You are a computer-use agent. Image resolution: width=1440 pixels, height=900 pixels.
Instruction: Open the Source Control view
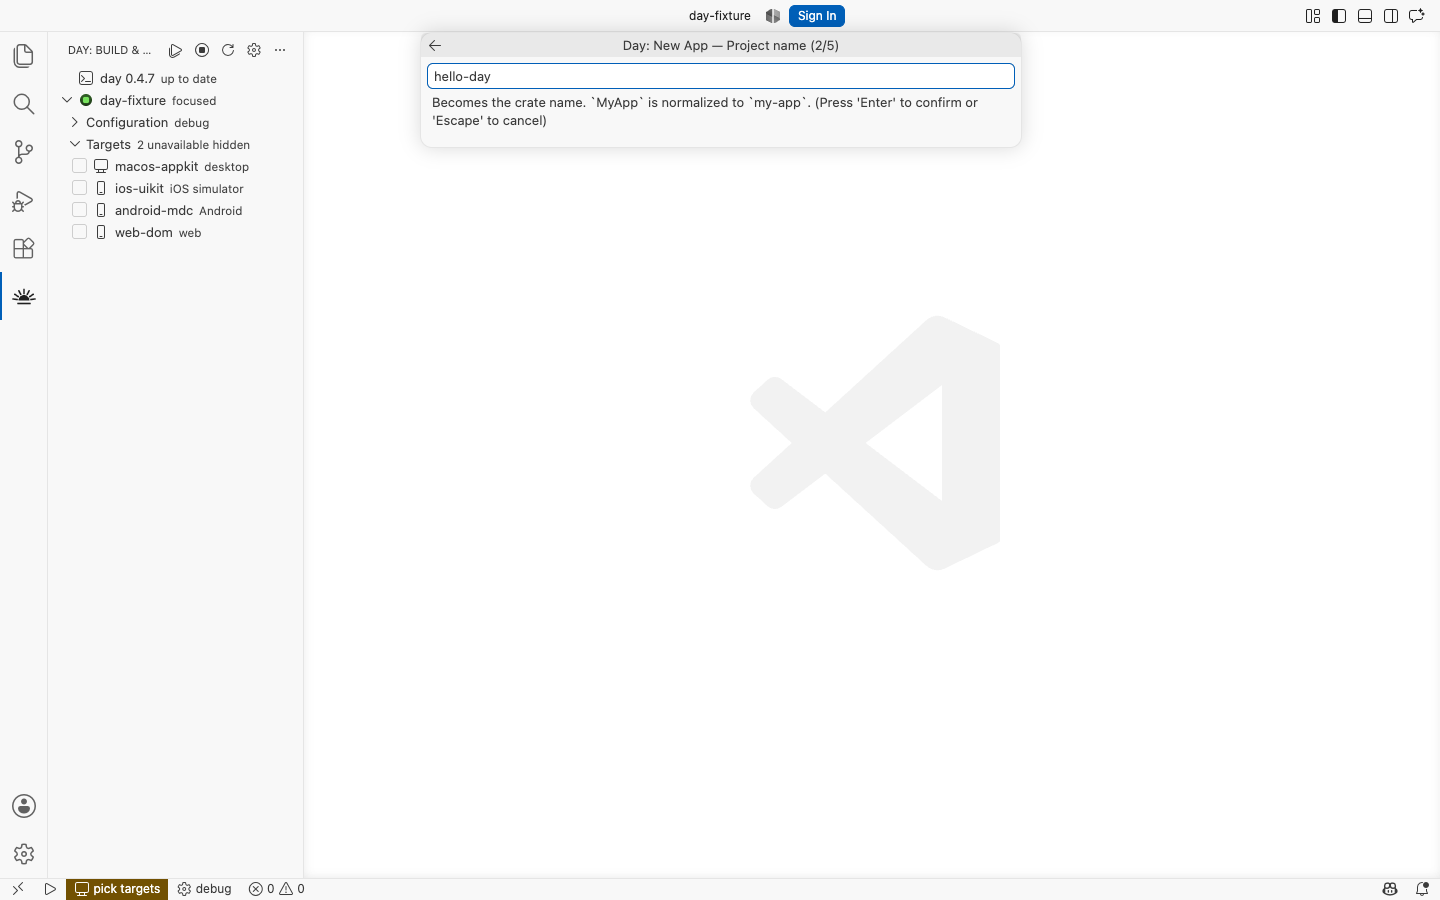[24, 152]
